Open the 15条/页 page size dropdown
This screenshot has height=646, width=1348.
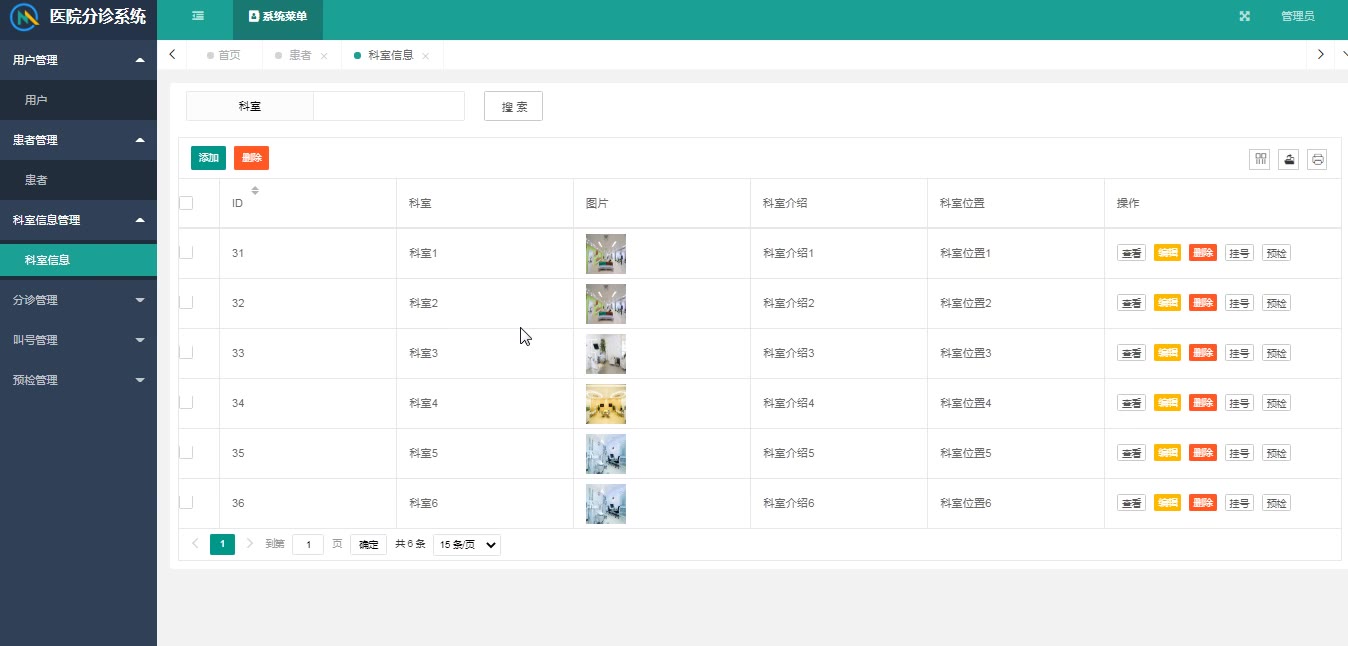(467, 545)
